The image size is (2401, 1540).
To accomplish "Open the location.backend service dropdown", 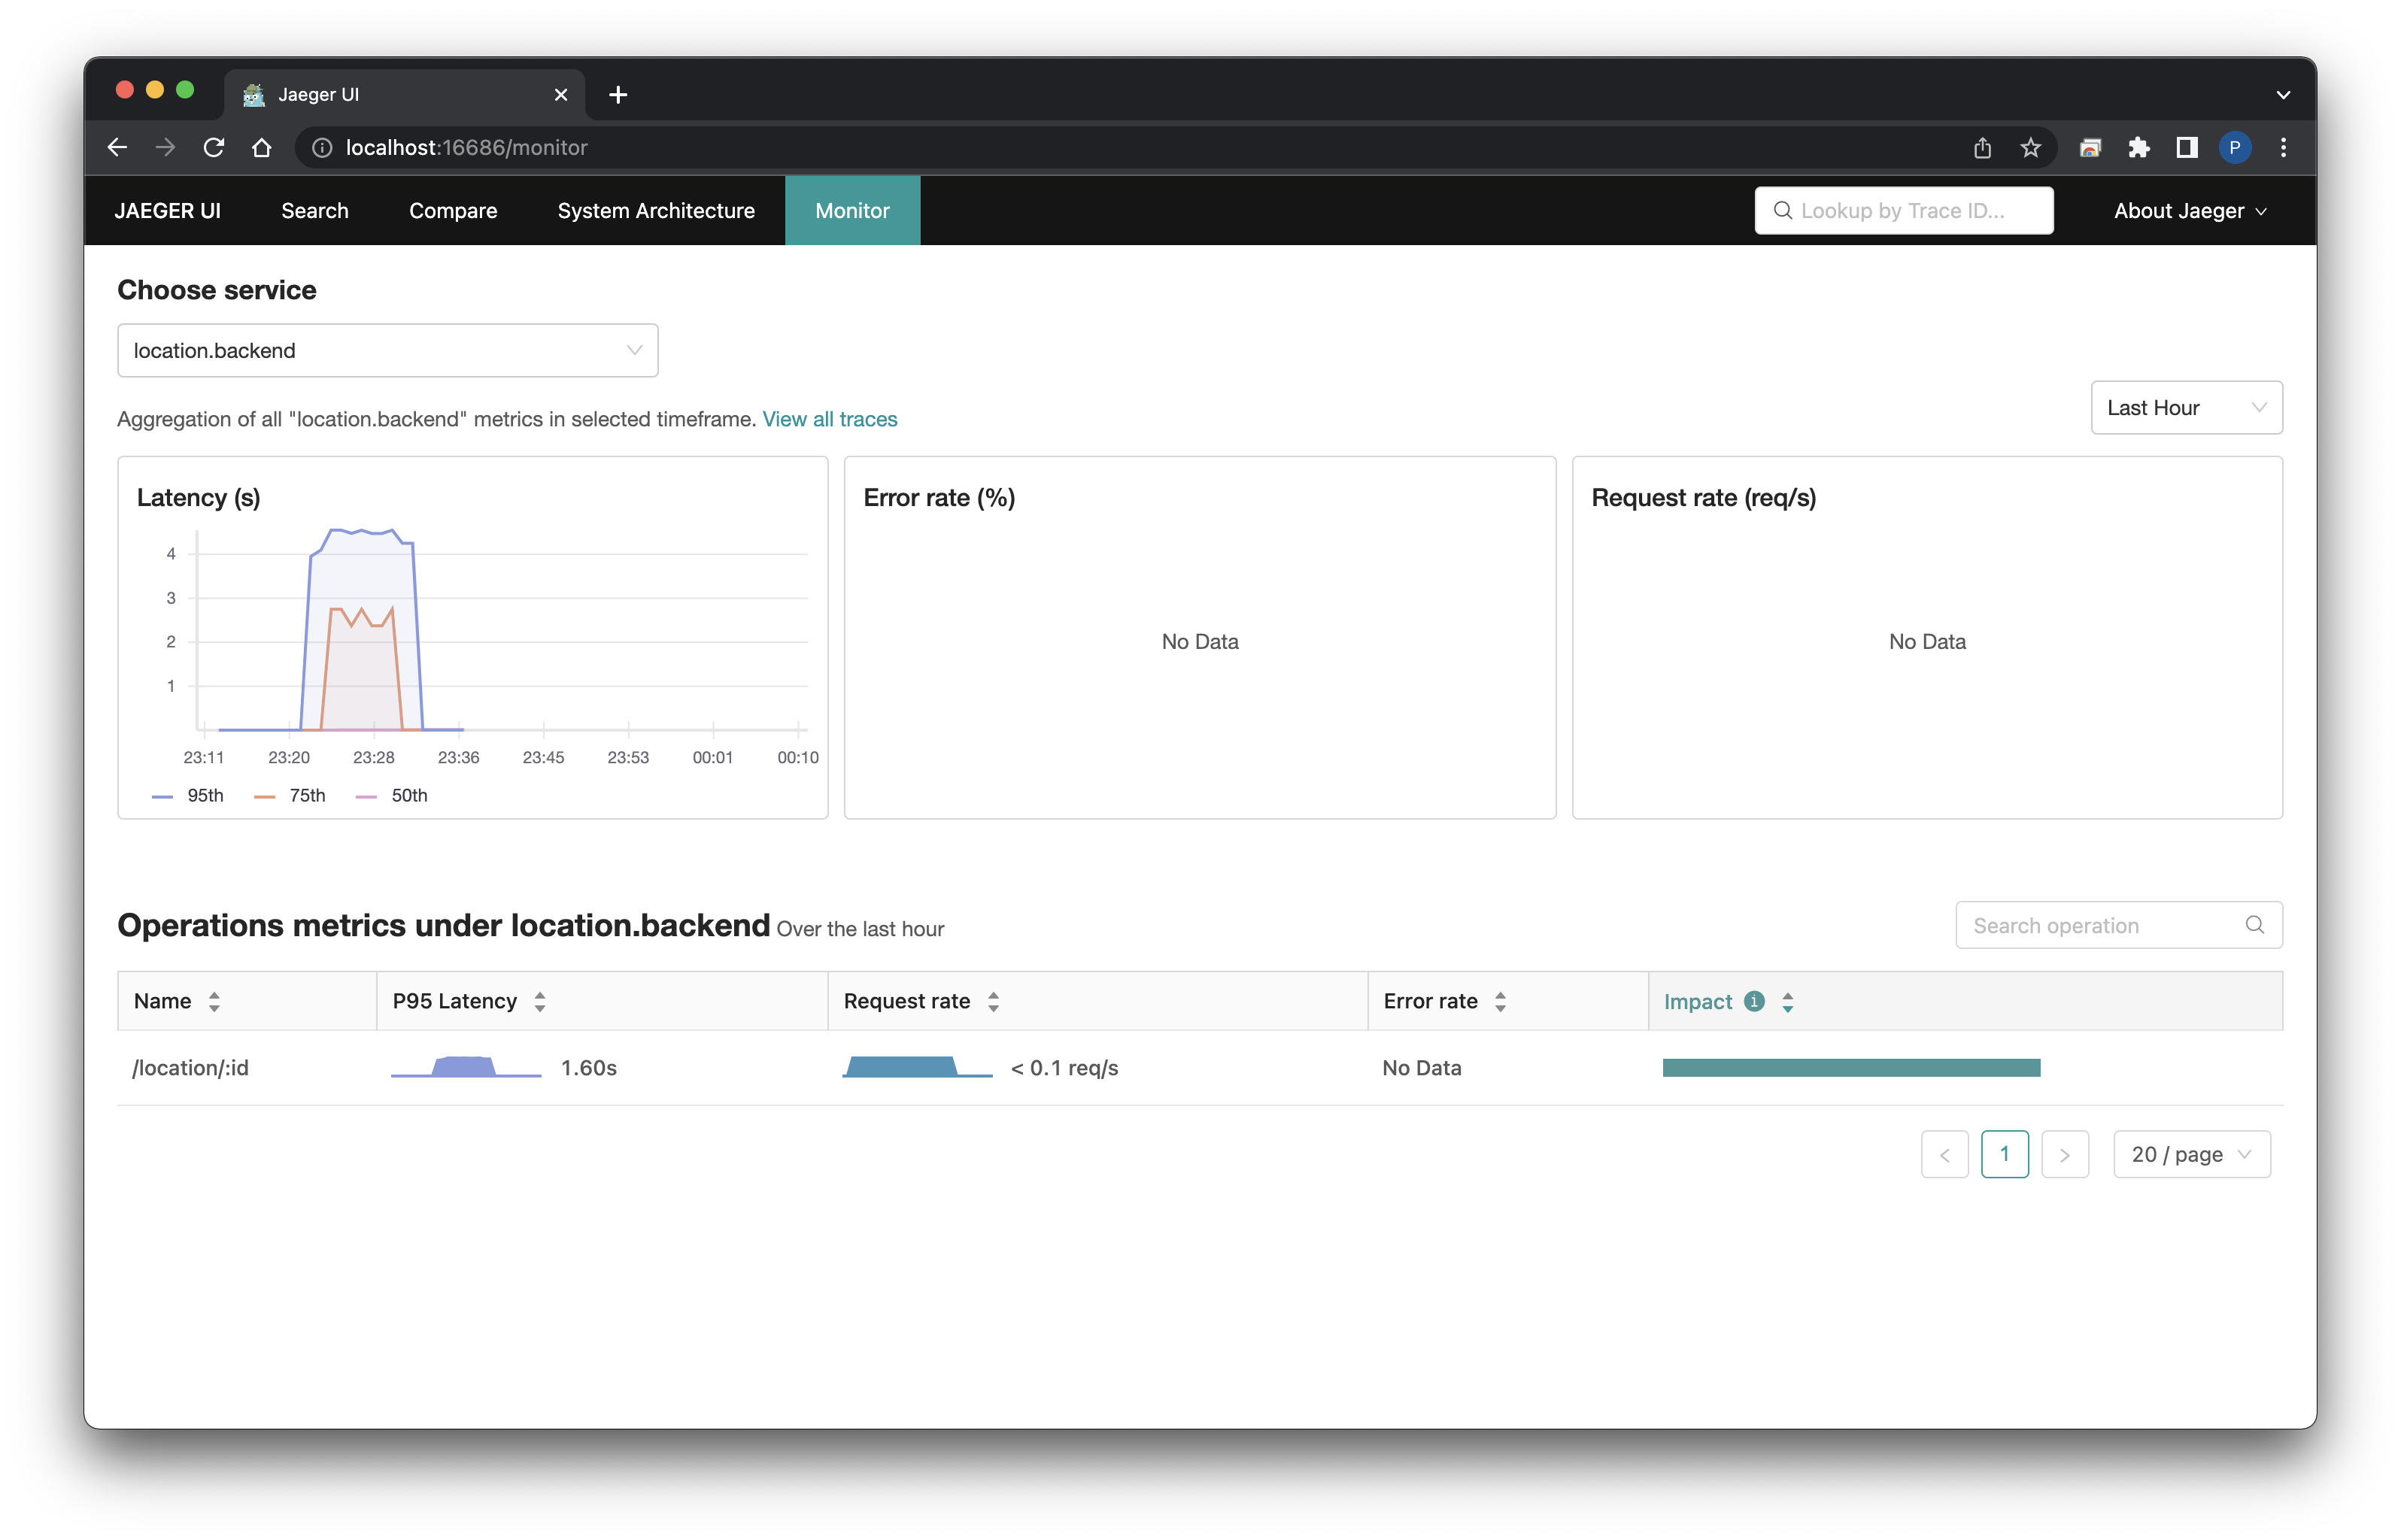I will point(387,350).
